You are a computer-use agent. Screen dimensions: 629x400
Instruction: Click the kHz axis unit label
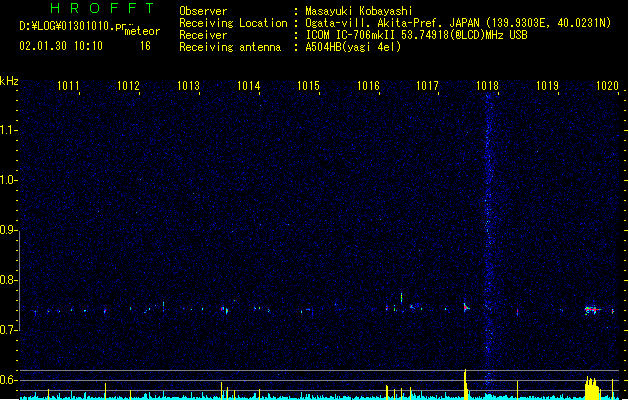9,81
